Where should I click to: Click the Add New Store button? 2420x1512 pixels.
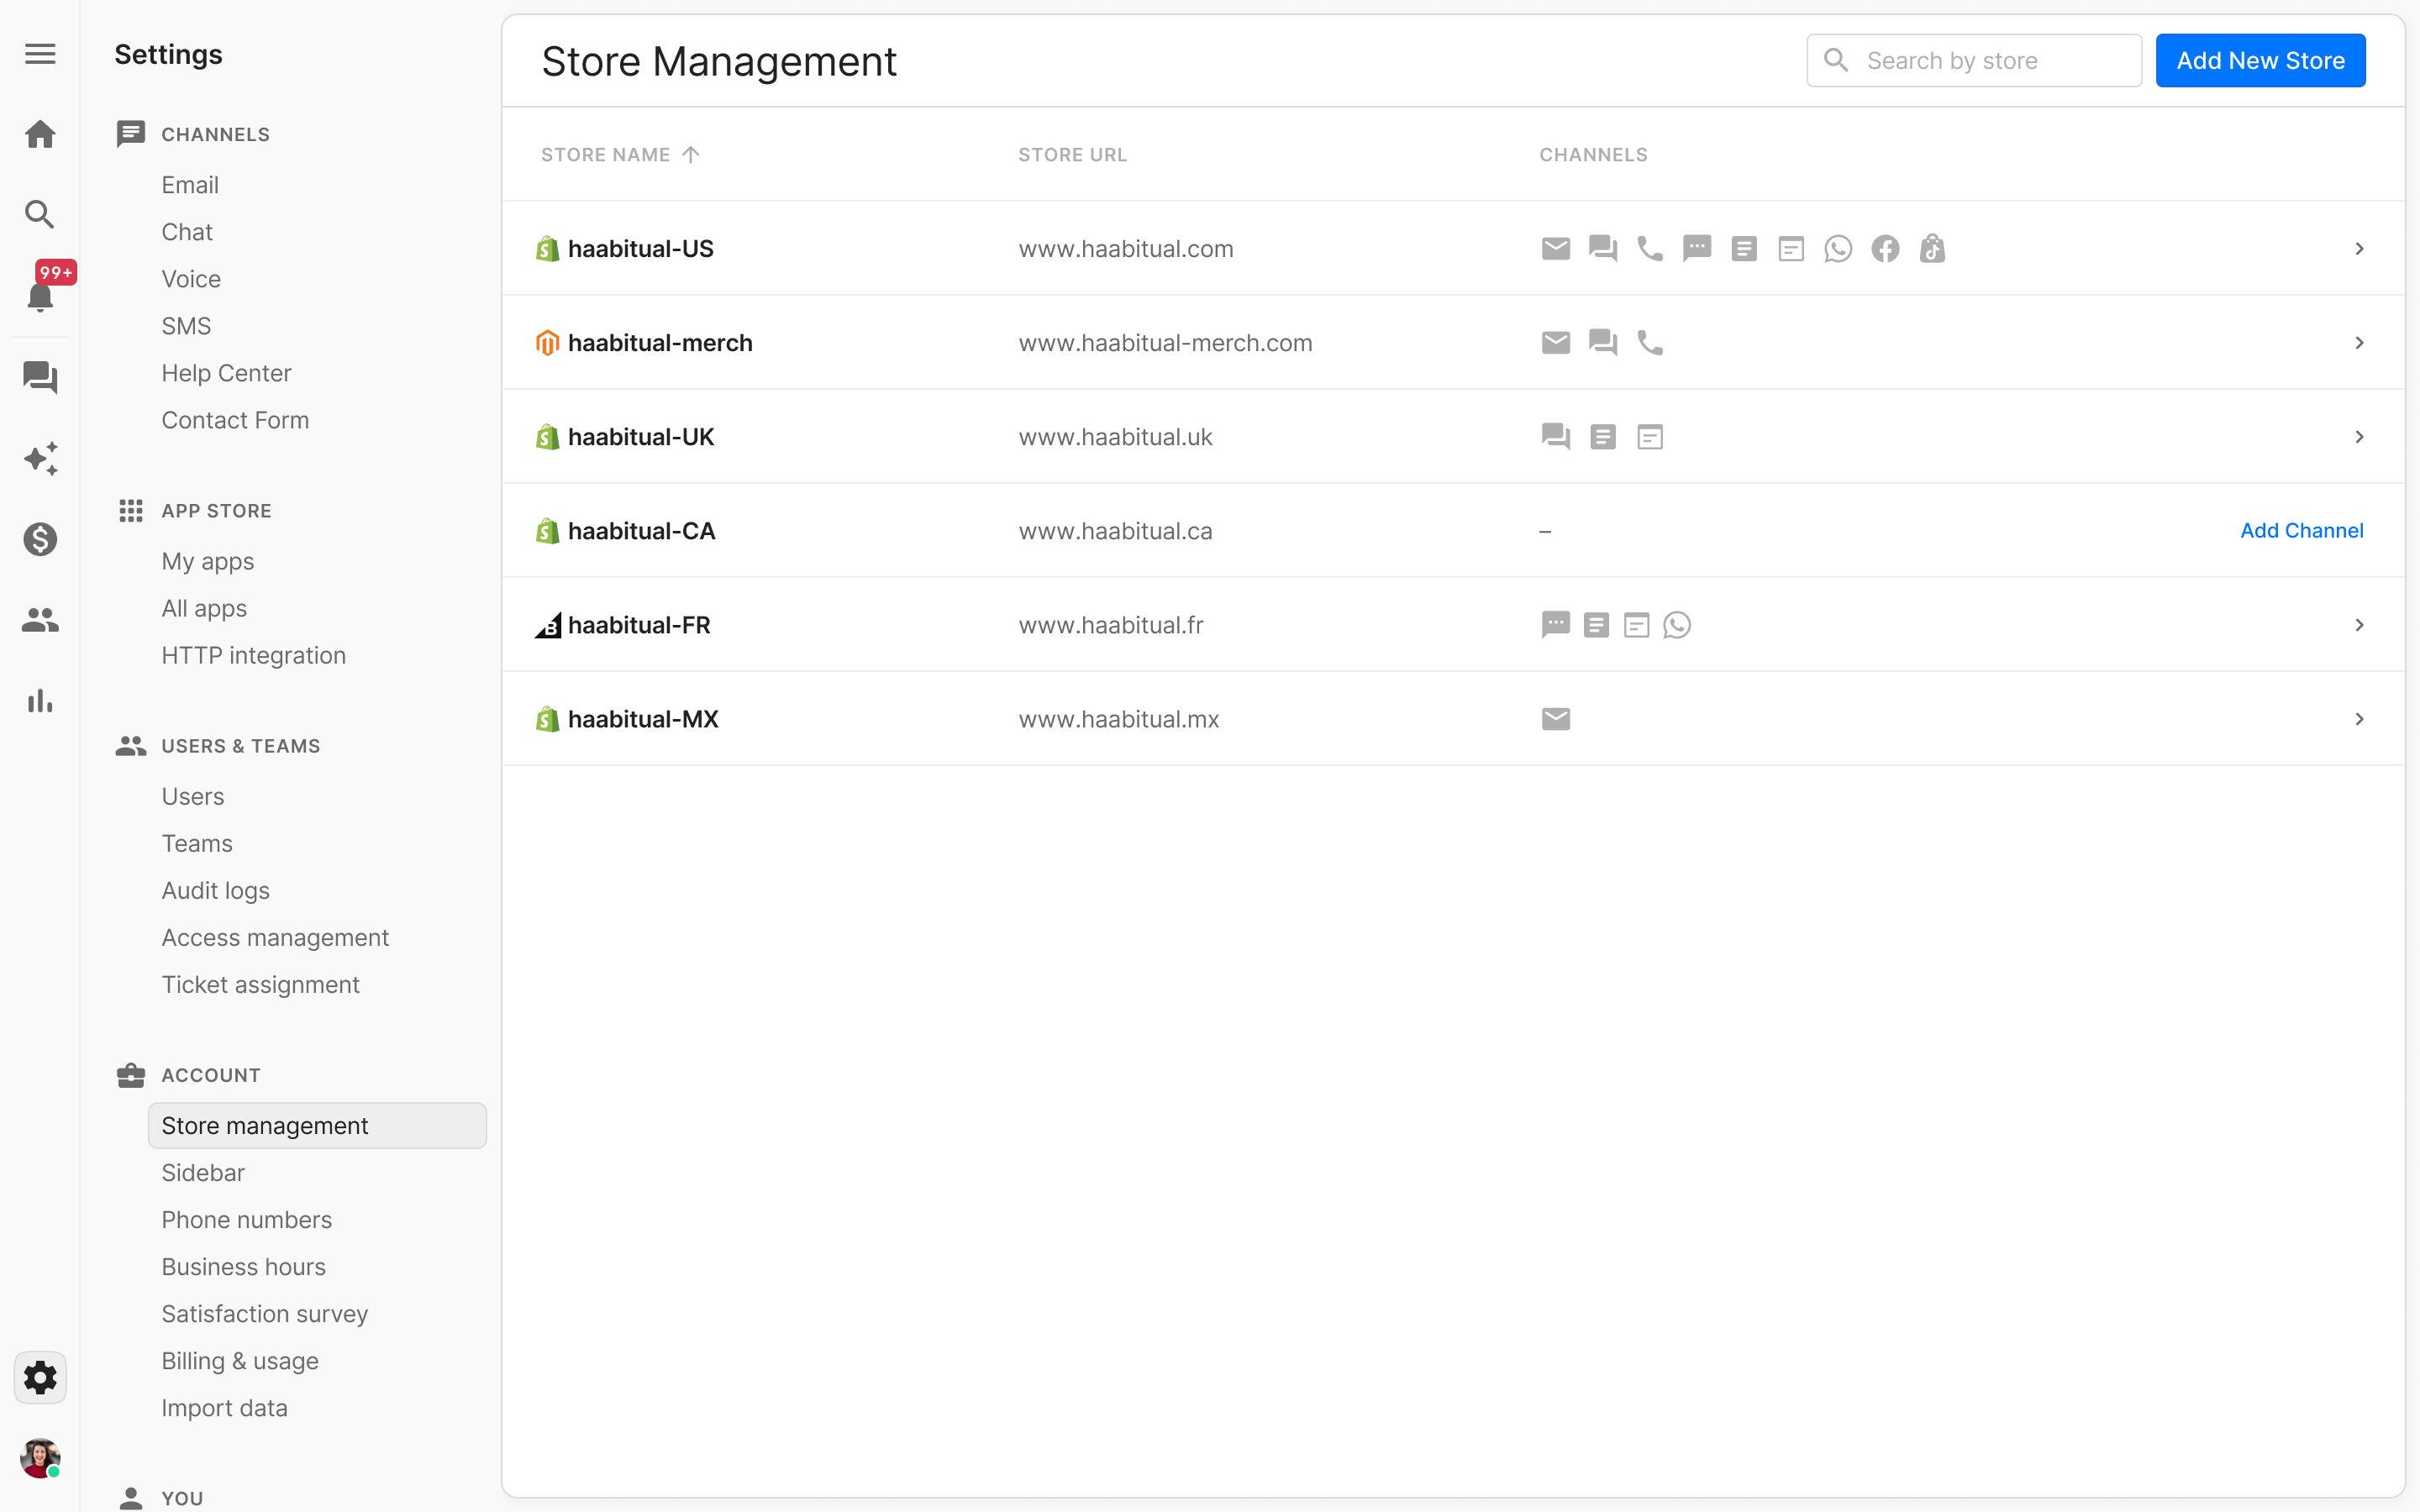pyautogui.click(x=2260, y=61)
